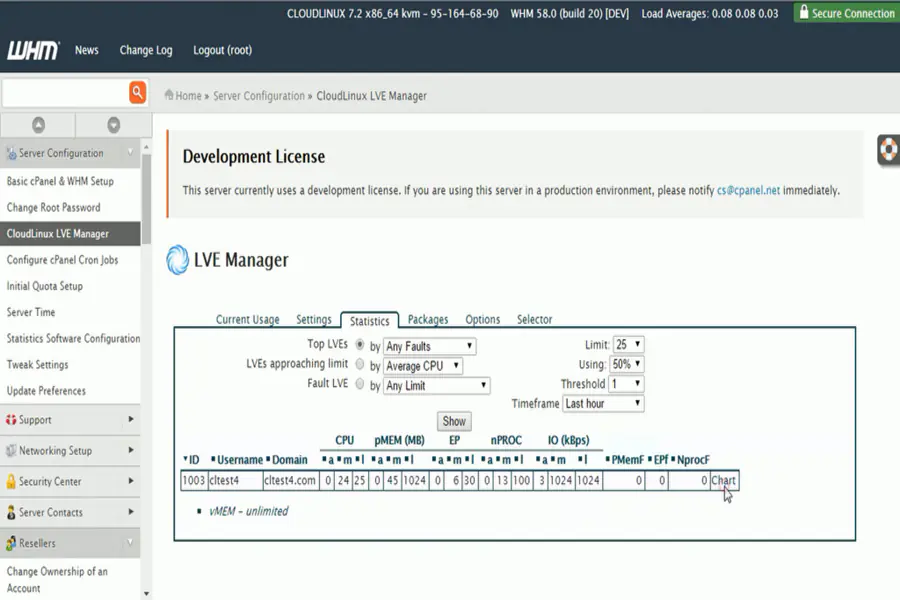The height and width of the screenshot is (600, 900).
Task: Select the LVEs approaching limit radio
Action: click(x=360, y=364)
